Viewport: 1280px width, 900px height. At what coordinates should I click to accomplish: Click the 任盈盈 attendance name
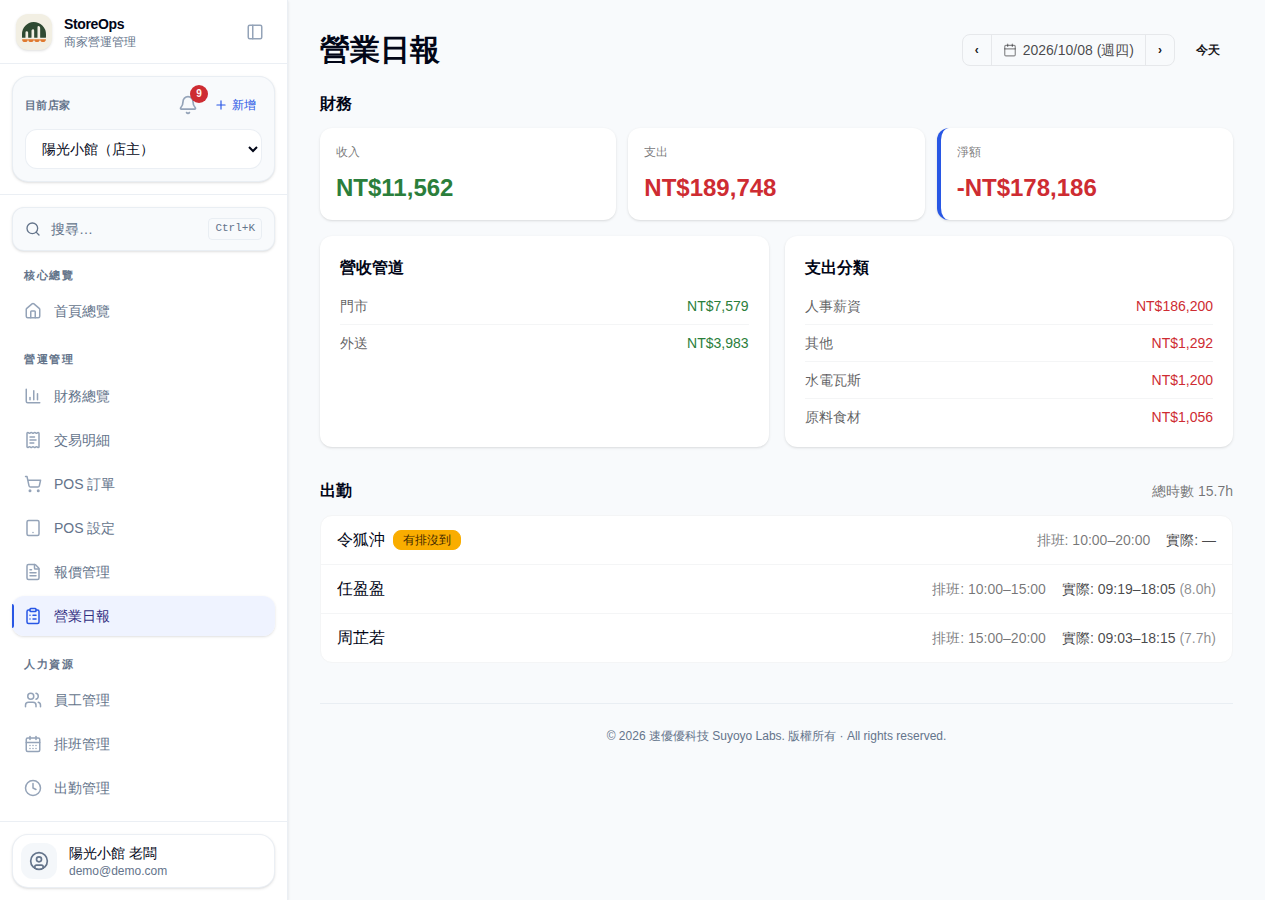361,589
